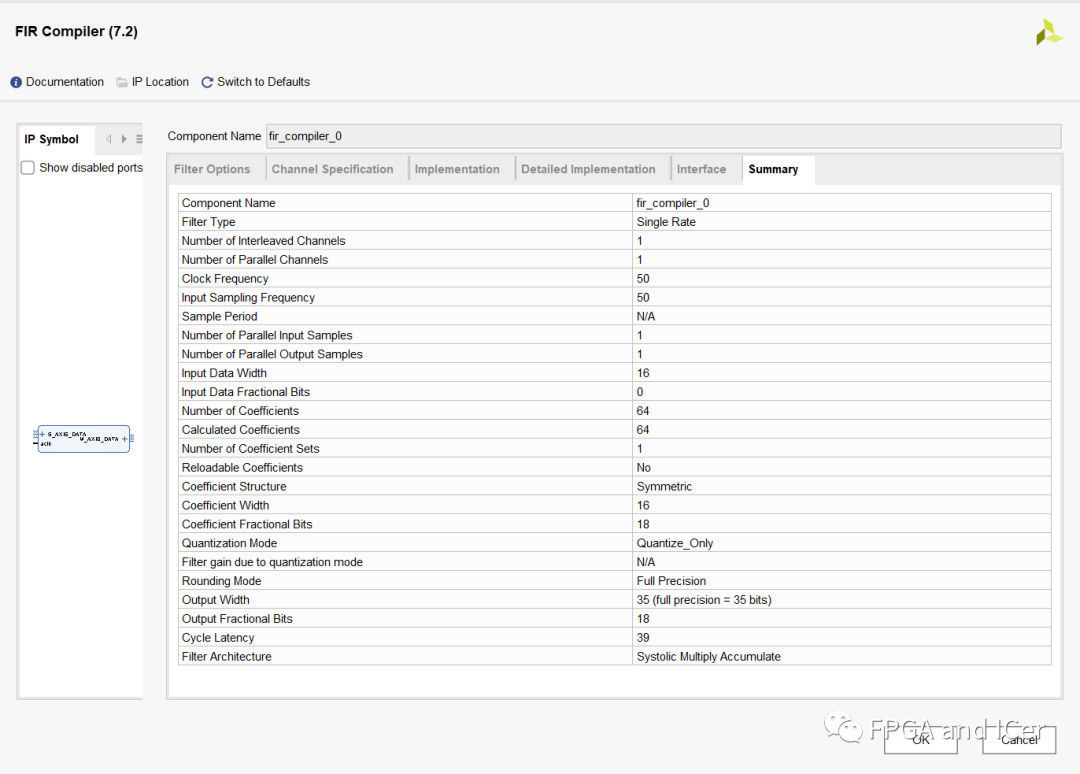Select the Component Name row label in table

pos(229,203)
